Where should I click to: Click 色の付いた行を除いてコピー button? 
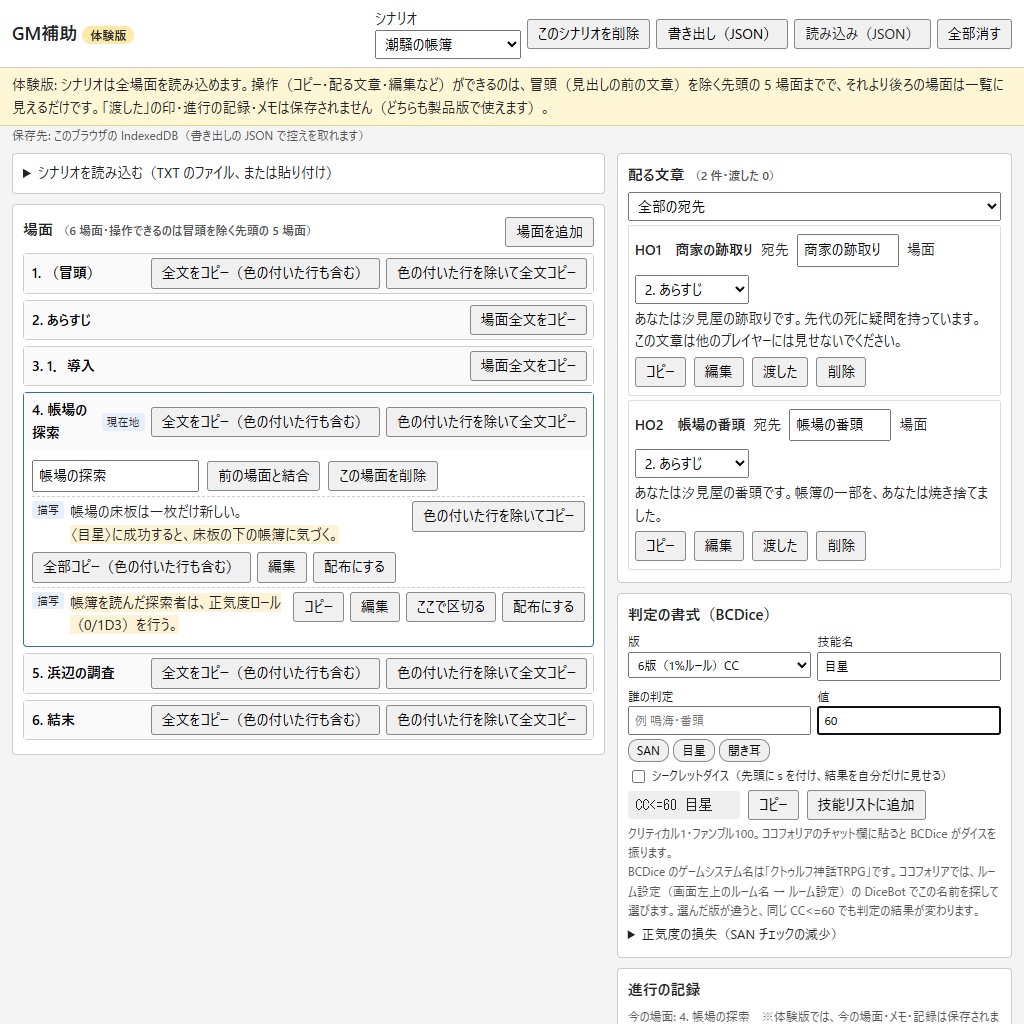click(498, 517)
